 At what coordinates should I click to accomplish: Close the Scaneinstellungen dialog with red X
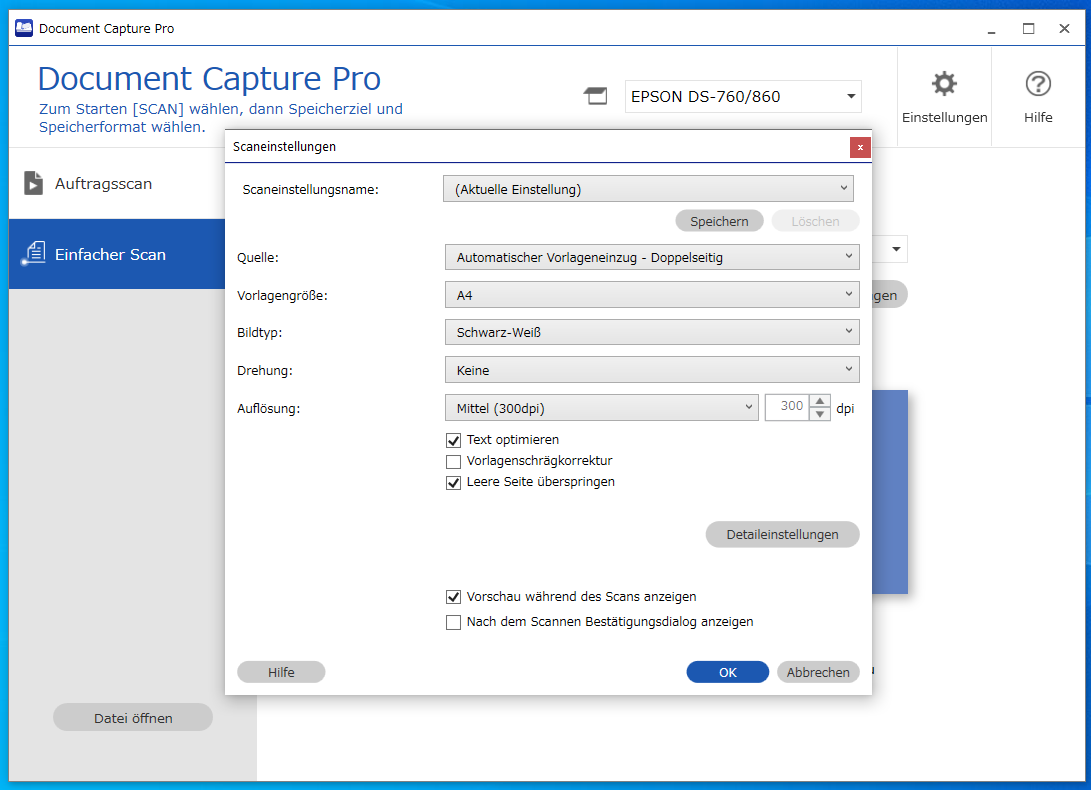(860, 147)
